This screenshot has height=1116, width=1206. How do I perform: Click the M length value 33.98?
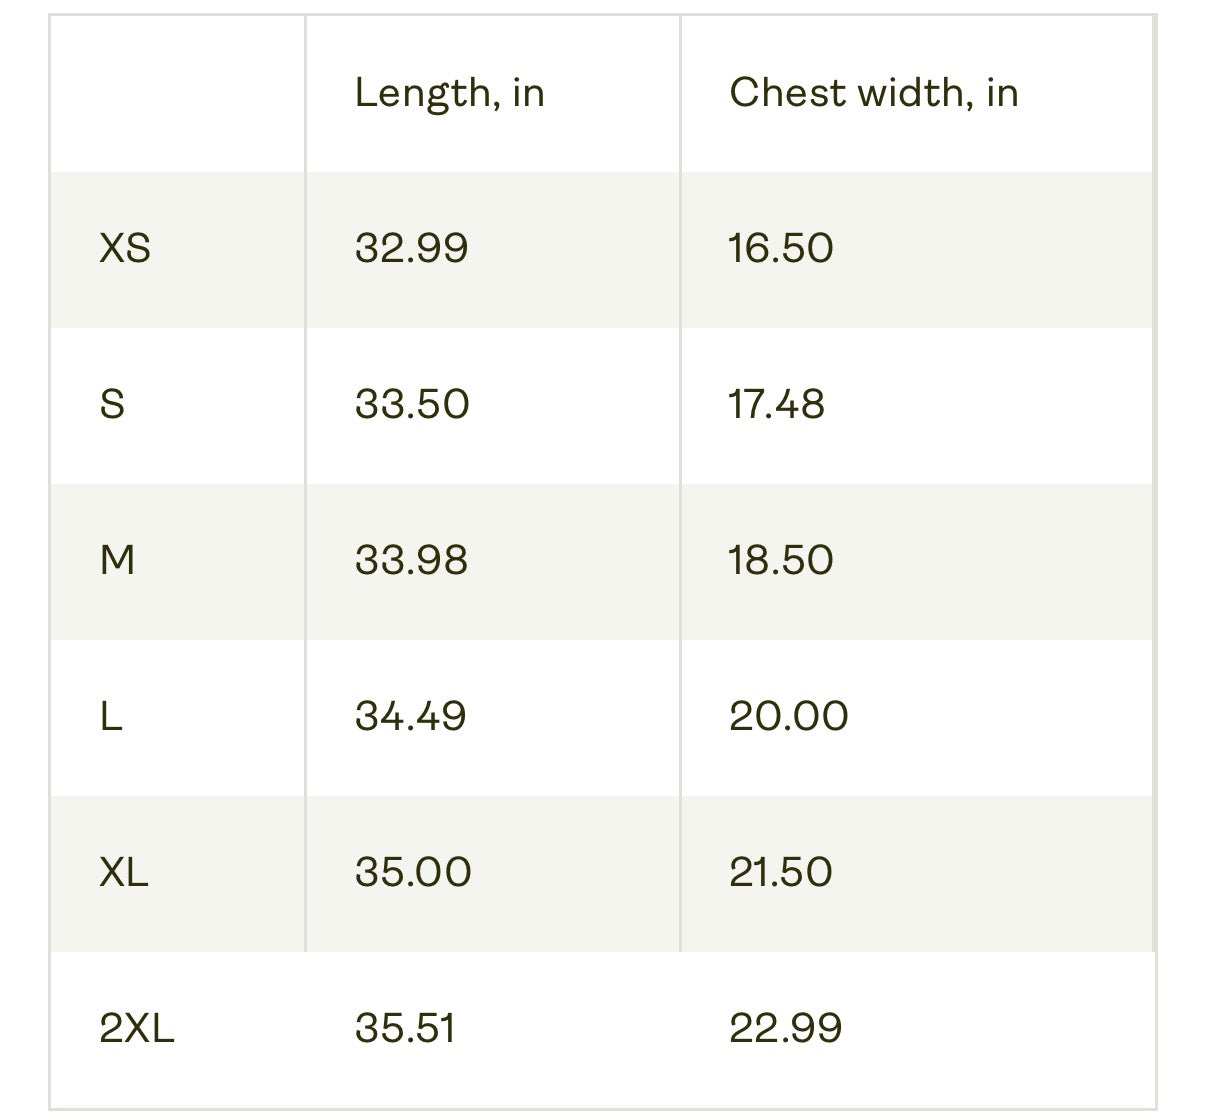(411, 560)
